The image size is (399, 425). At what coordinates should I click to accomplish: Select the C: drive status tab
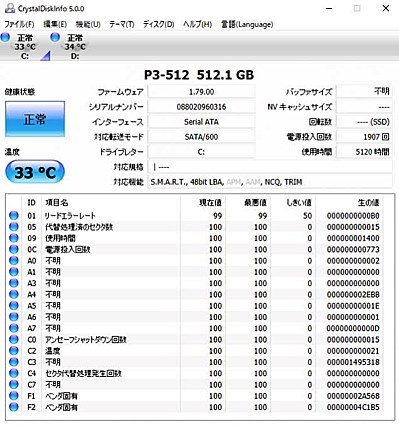pos(24,47)
